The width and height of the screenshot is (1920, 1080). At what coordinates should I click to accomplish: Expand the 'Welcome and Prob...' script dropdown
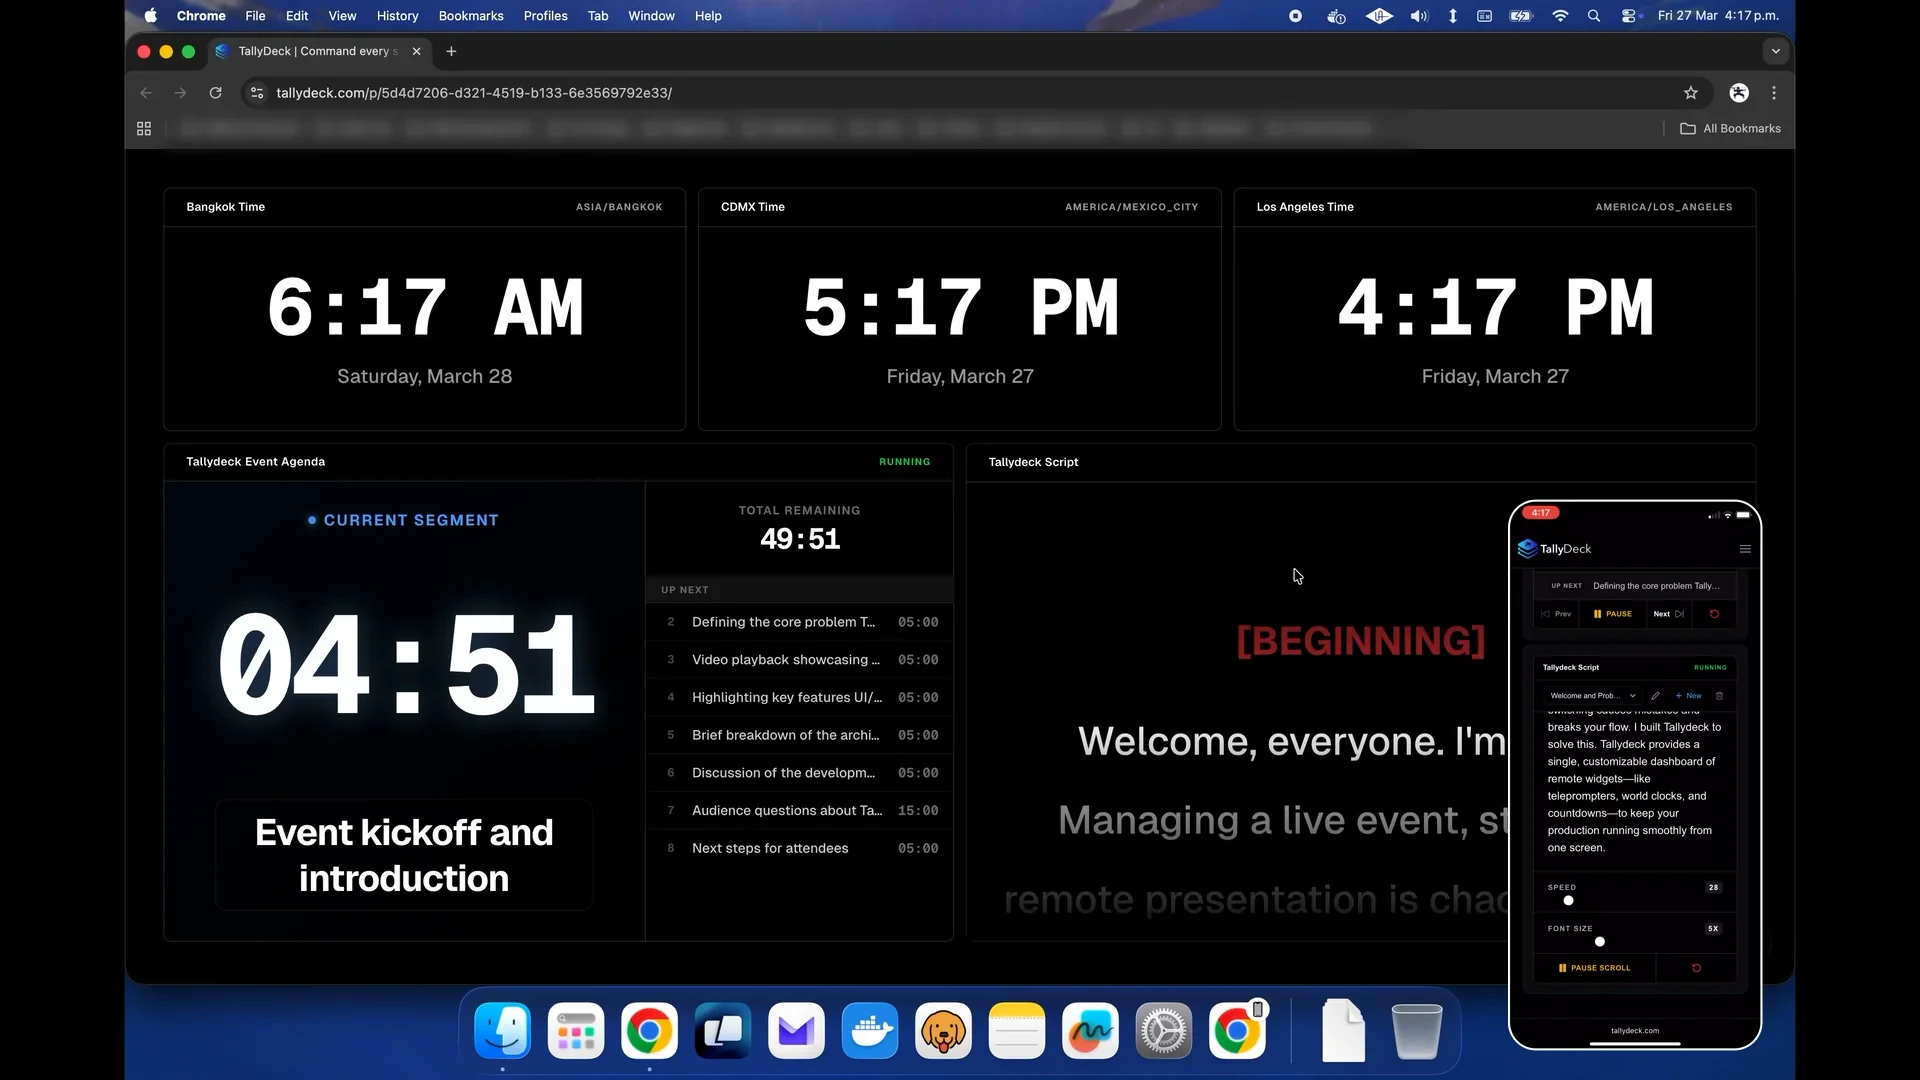(1592, 696)
